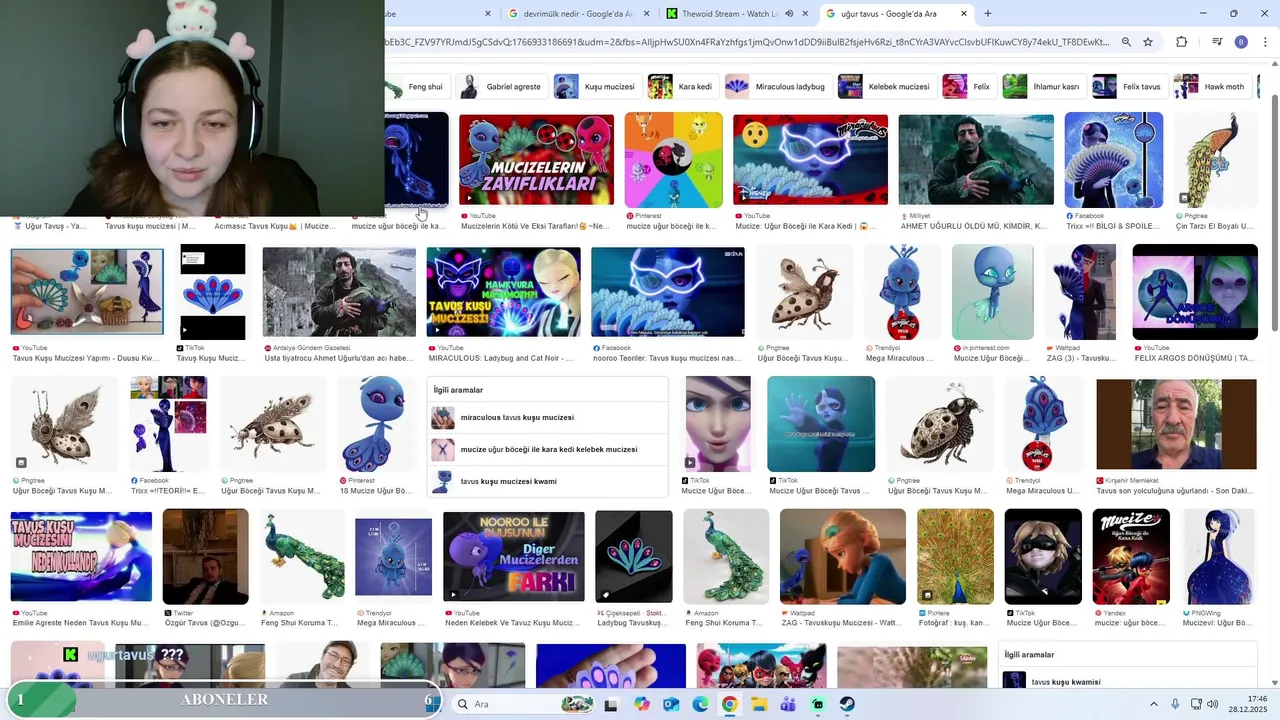Select the 'Felix tavus' filter chip

coord(1129,87)
